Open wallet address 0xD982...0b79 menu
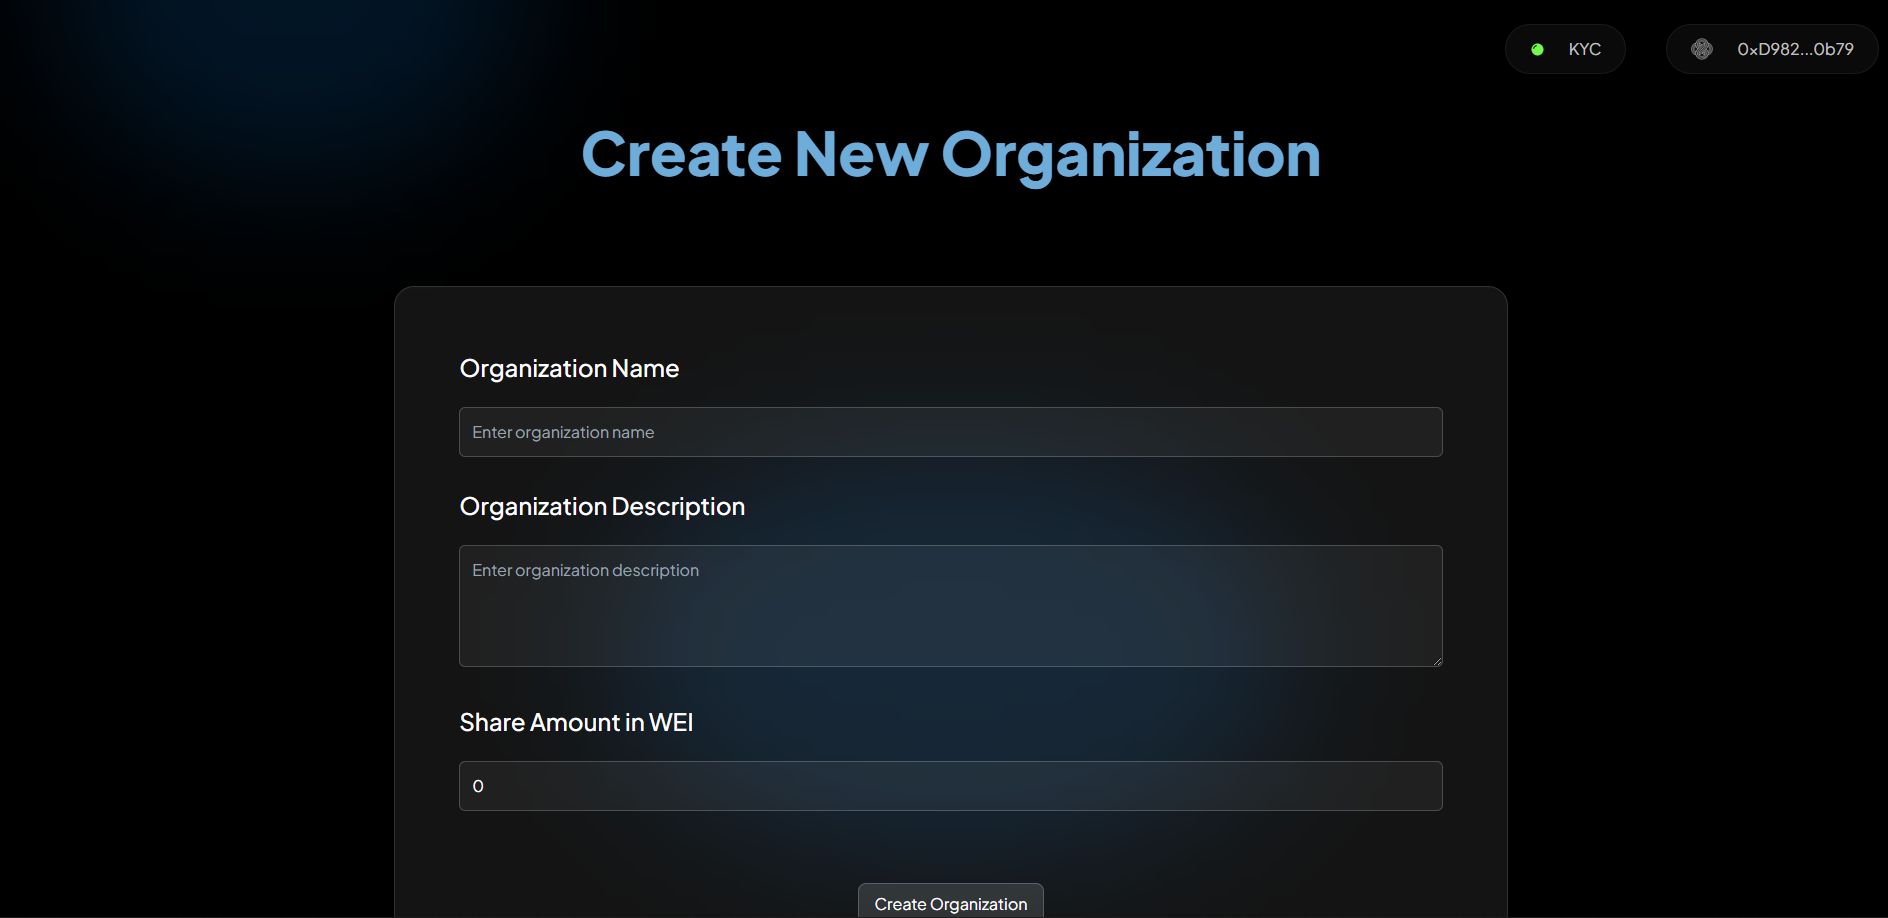The image size is (1888, 918). 1772,49
